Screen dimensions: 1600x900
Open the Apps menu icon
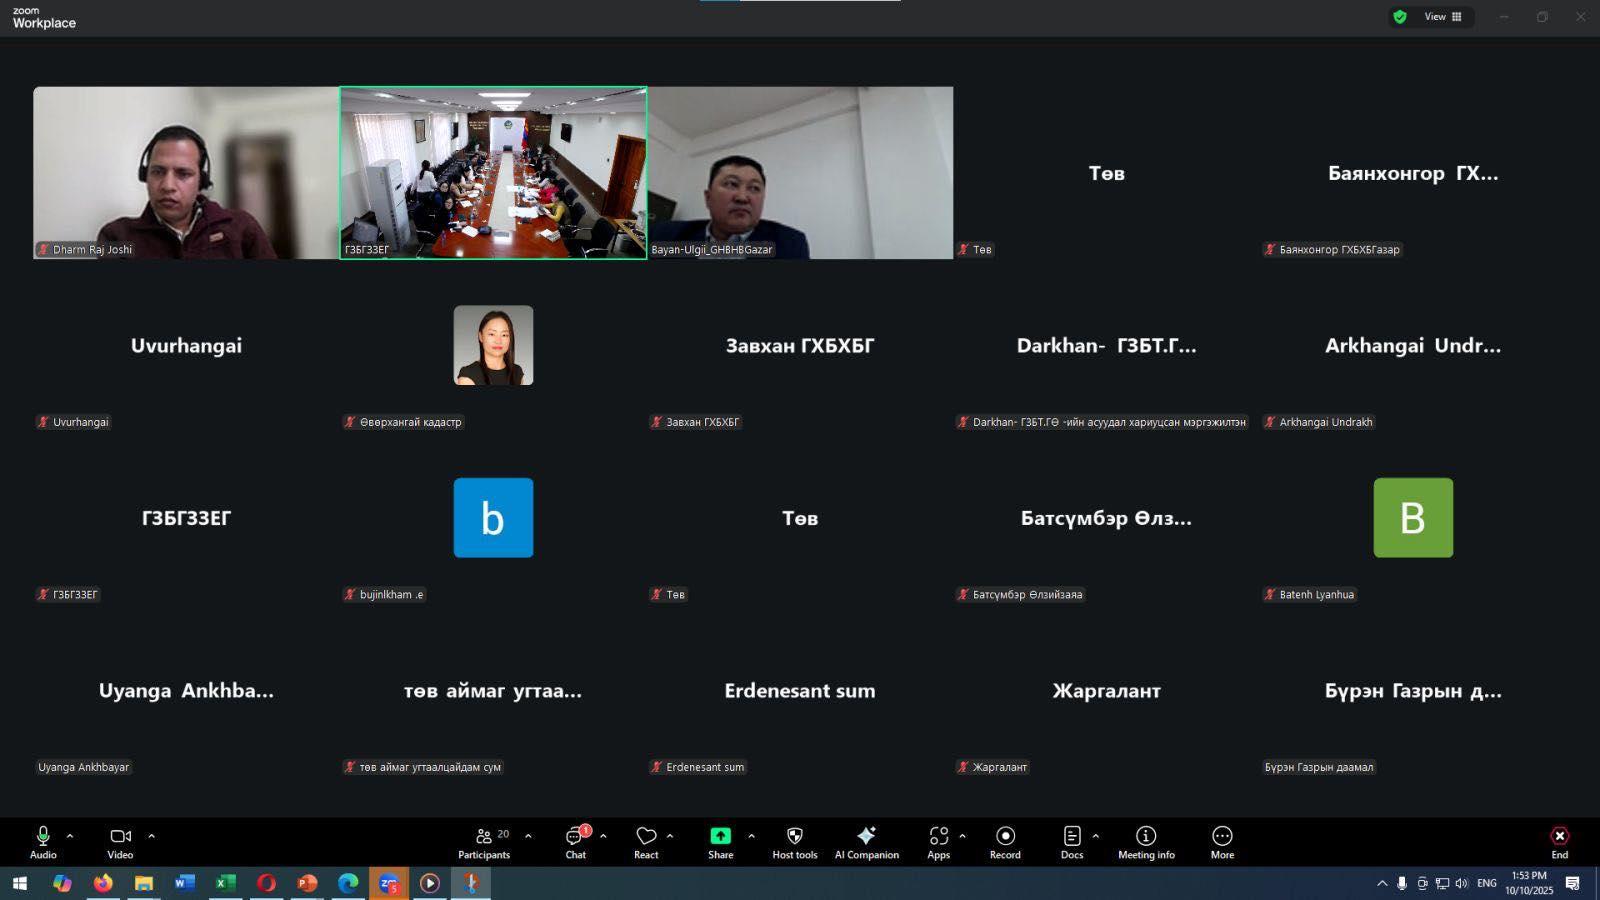click(938, 842)
